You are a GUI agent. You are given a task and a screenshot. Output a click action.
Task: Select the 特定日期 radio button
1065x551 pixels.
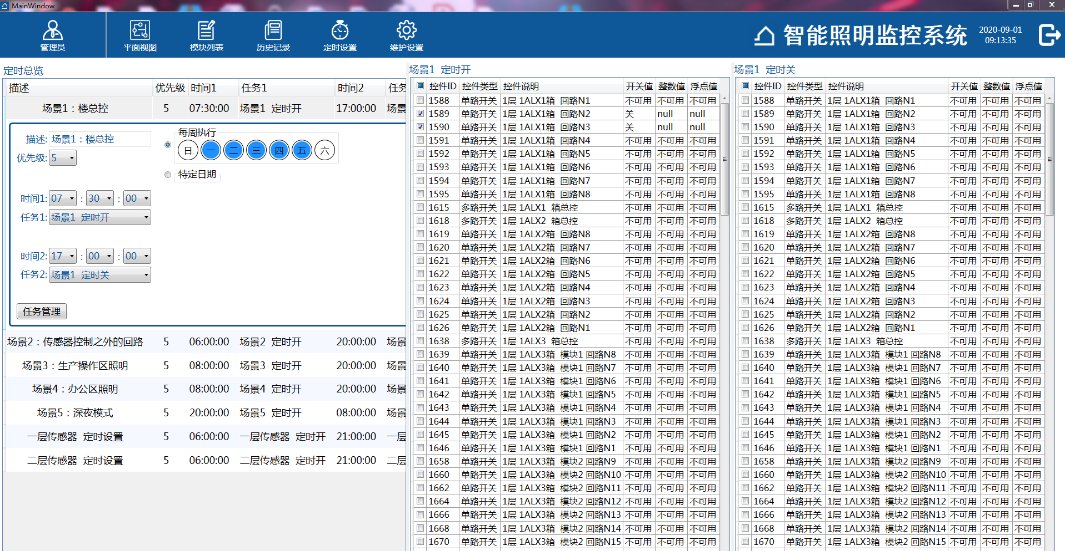point(168,175)
